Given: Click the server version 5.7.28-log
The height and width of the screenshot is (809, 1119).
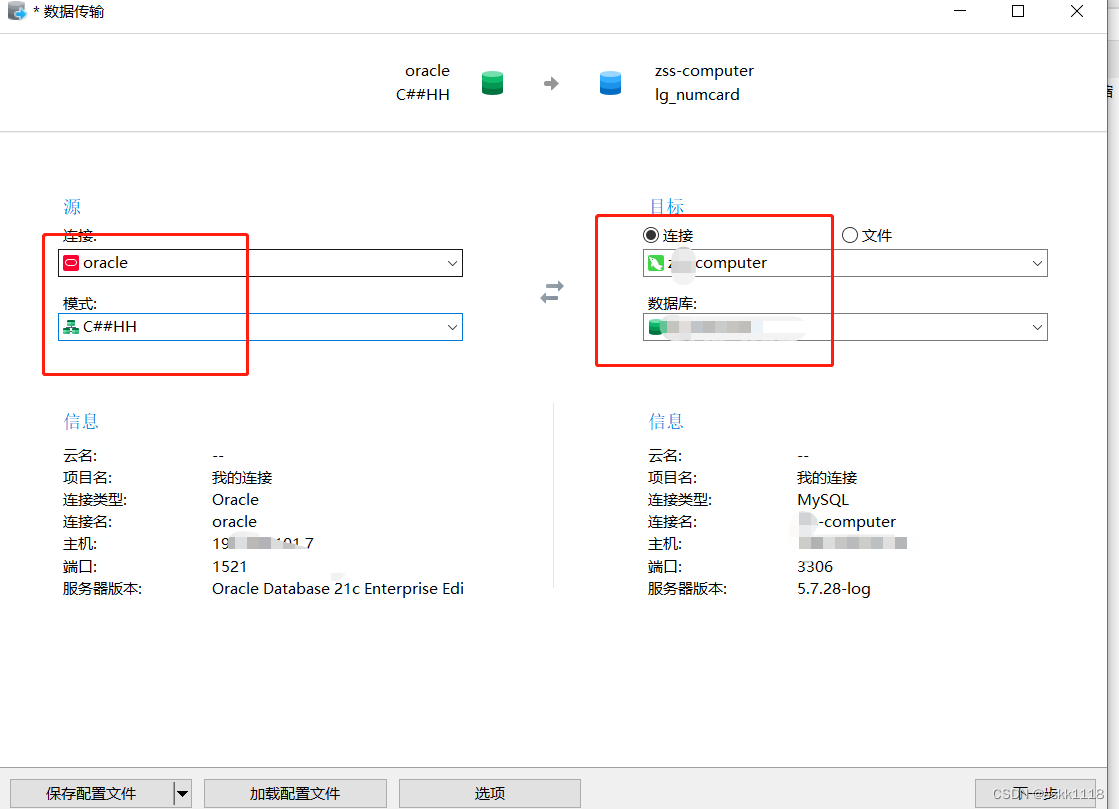Looking at the screenshot, I should 834,589.
